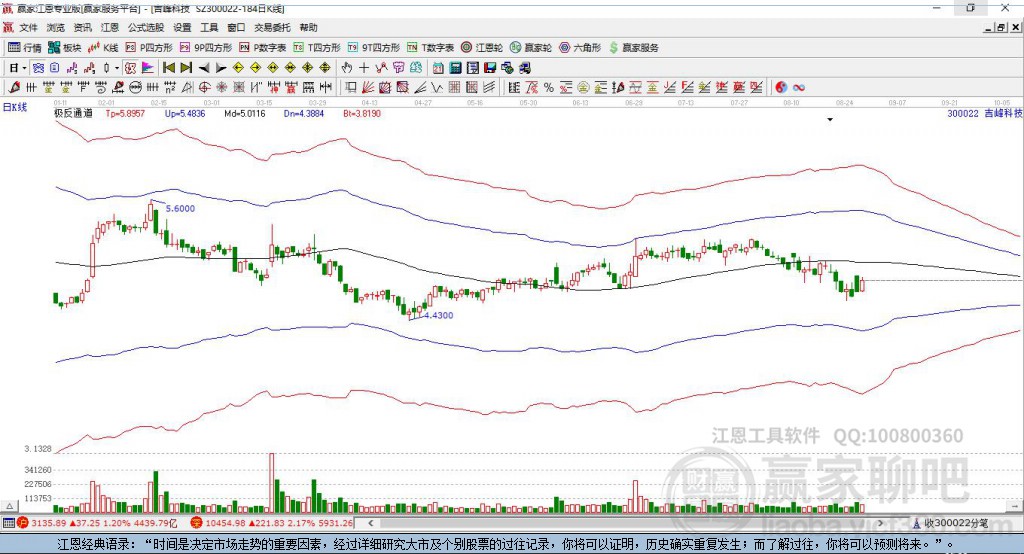Select the Gann fan lines tool
Image resolution: width=1024 pixels, height=554 pixels.
368,88
